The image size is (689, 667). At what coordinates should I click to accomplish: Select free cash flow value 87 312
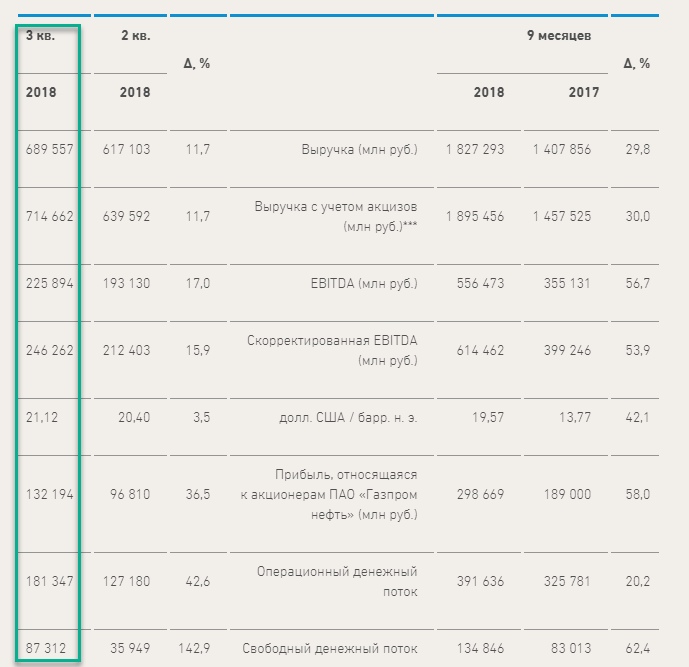coord(45,649)
